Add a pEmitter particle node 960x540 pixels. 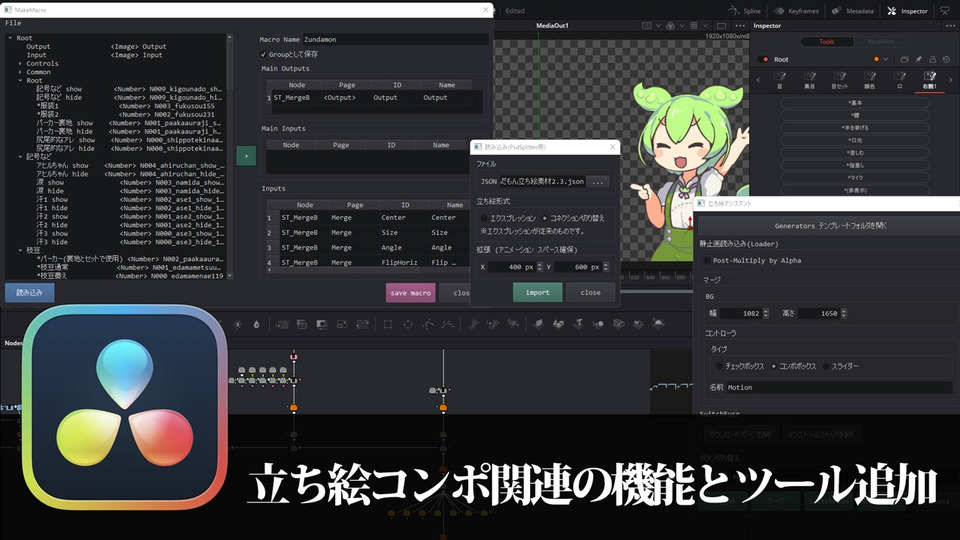[x=473, y=324]
